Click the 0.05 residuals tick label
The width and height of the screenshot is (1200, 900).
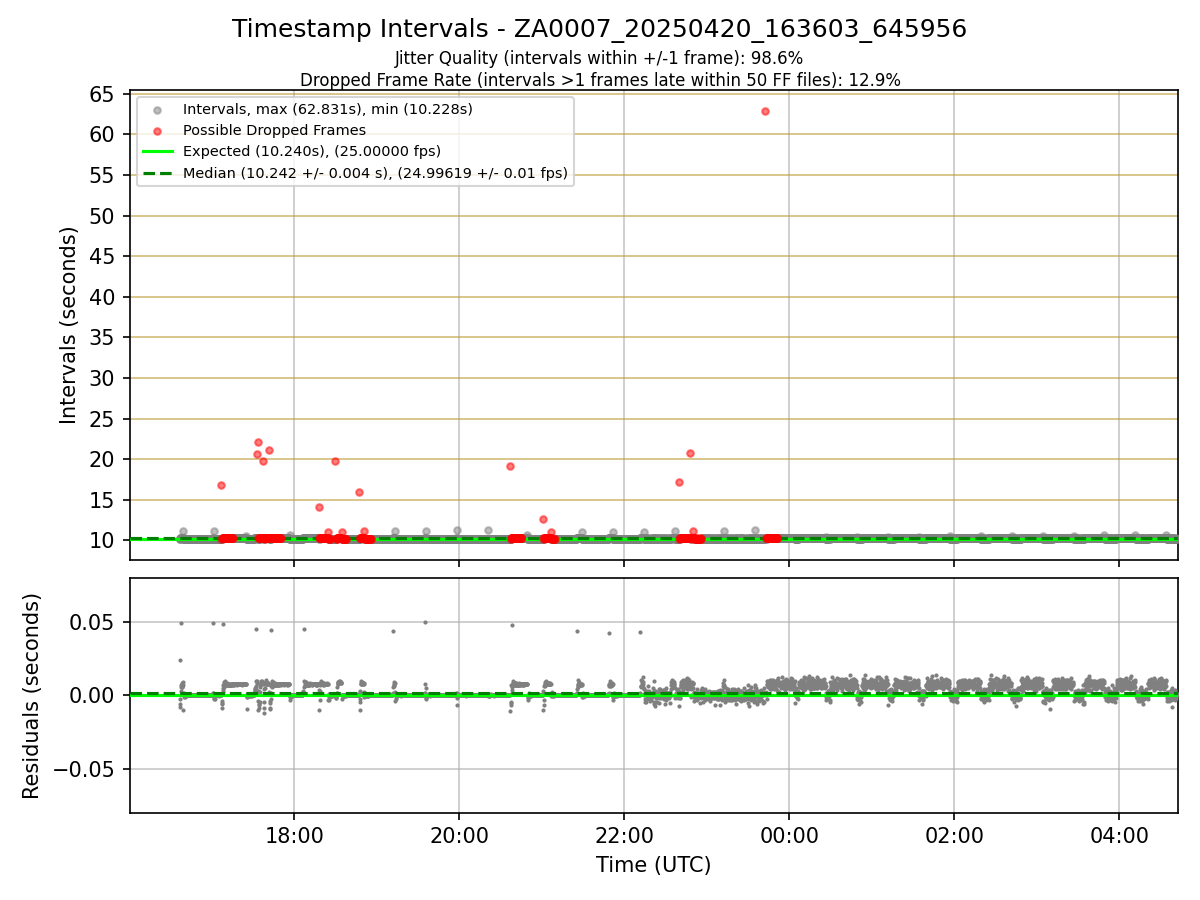click(x=94, y=622)
